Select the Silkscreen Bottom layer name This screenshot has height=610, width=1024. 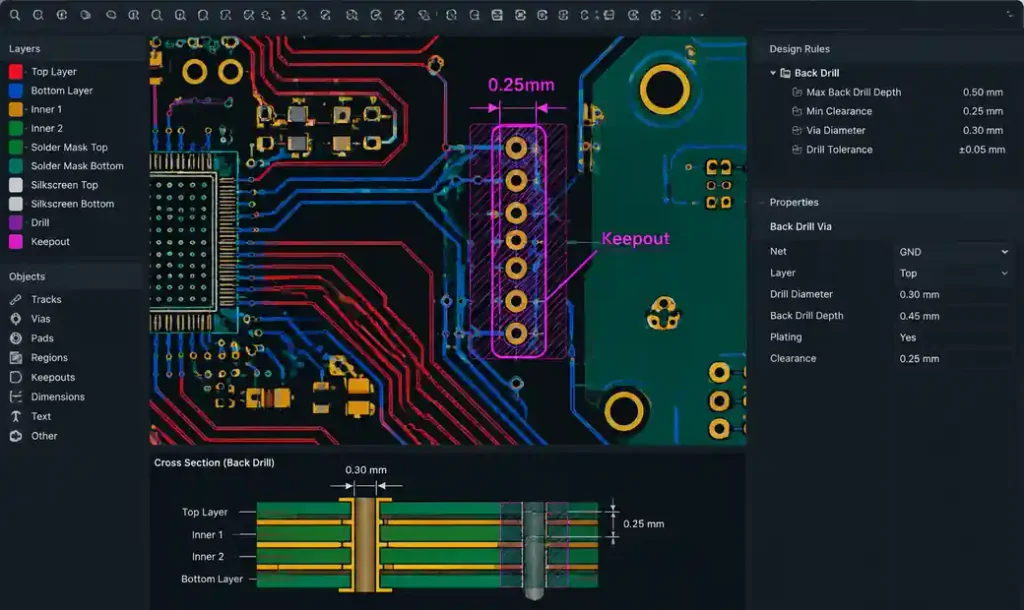72,204
